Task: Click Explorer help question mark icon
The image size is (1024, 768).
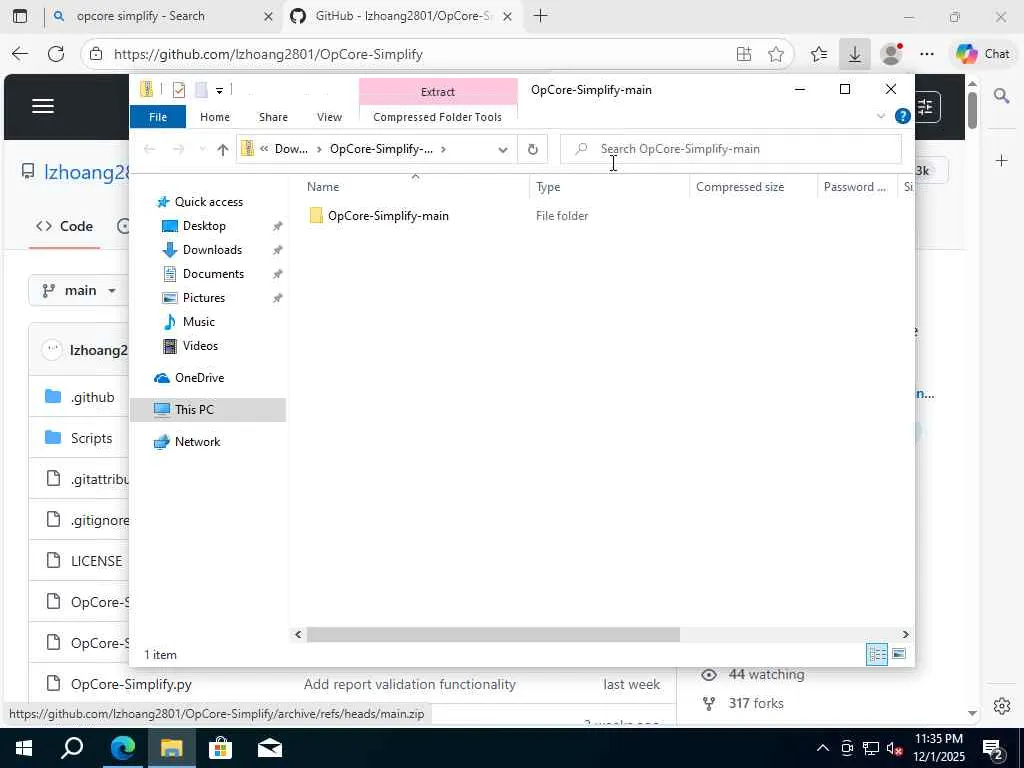Action: [x=903, y=116]
